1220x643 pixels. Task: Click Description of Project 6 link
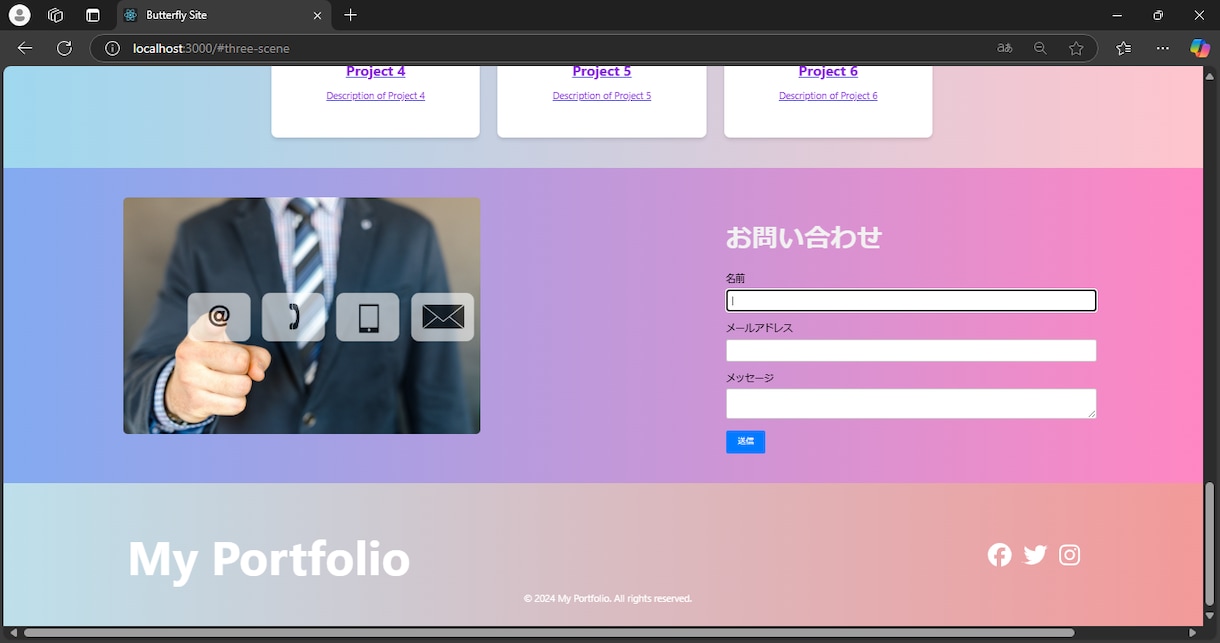pos(828,96)
